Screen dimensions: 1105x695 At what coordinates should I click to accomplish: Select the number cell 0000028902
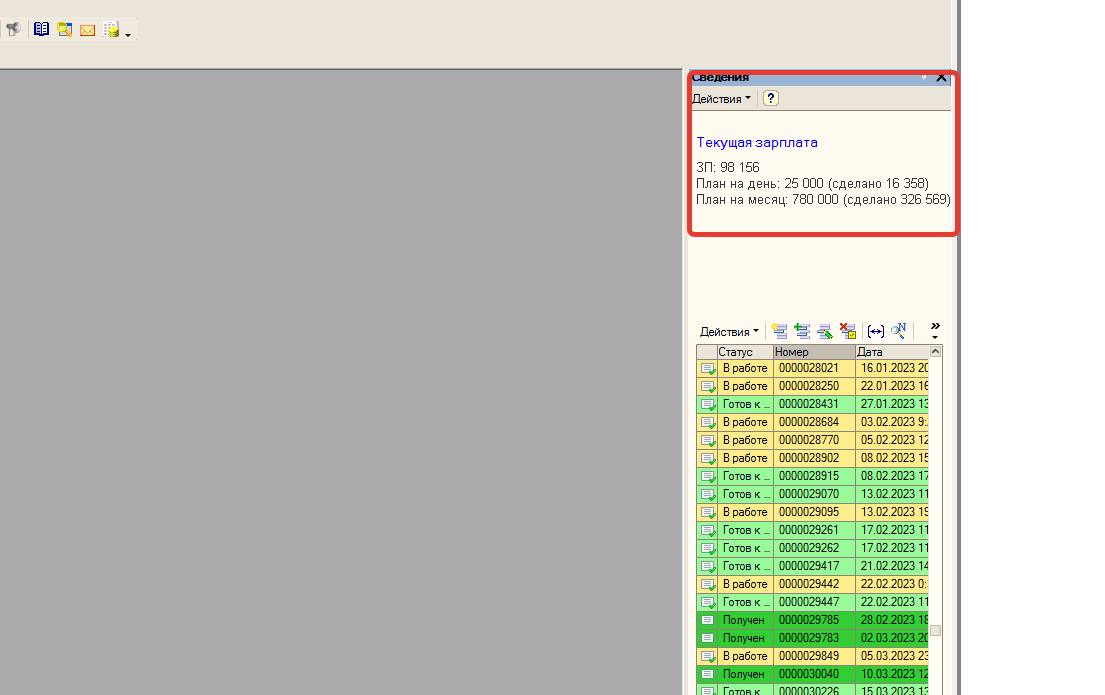coord(814,458)
